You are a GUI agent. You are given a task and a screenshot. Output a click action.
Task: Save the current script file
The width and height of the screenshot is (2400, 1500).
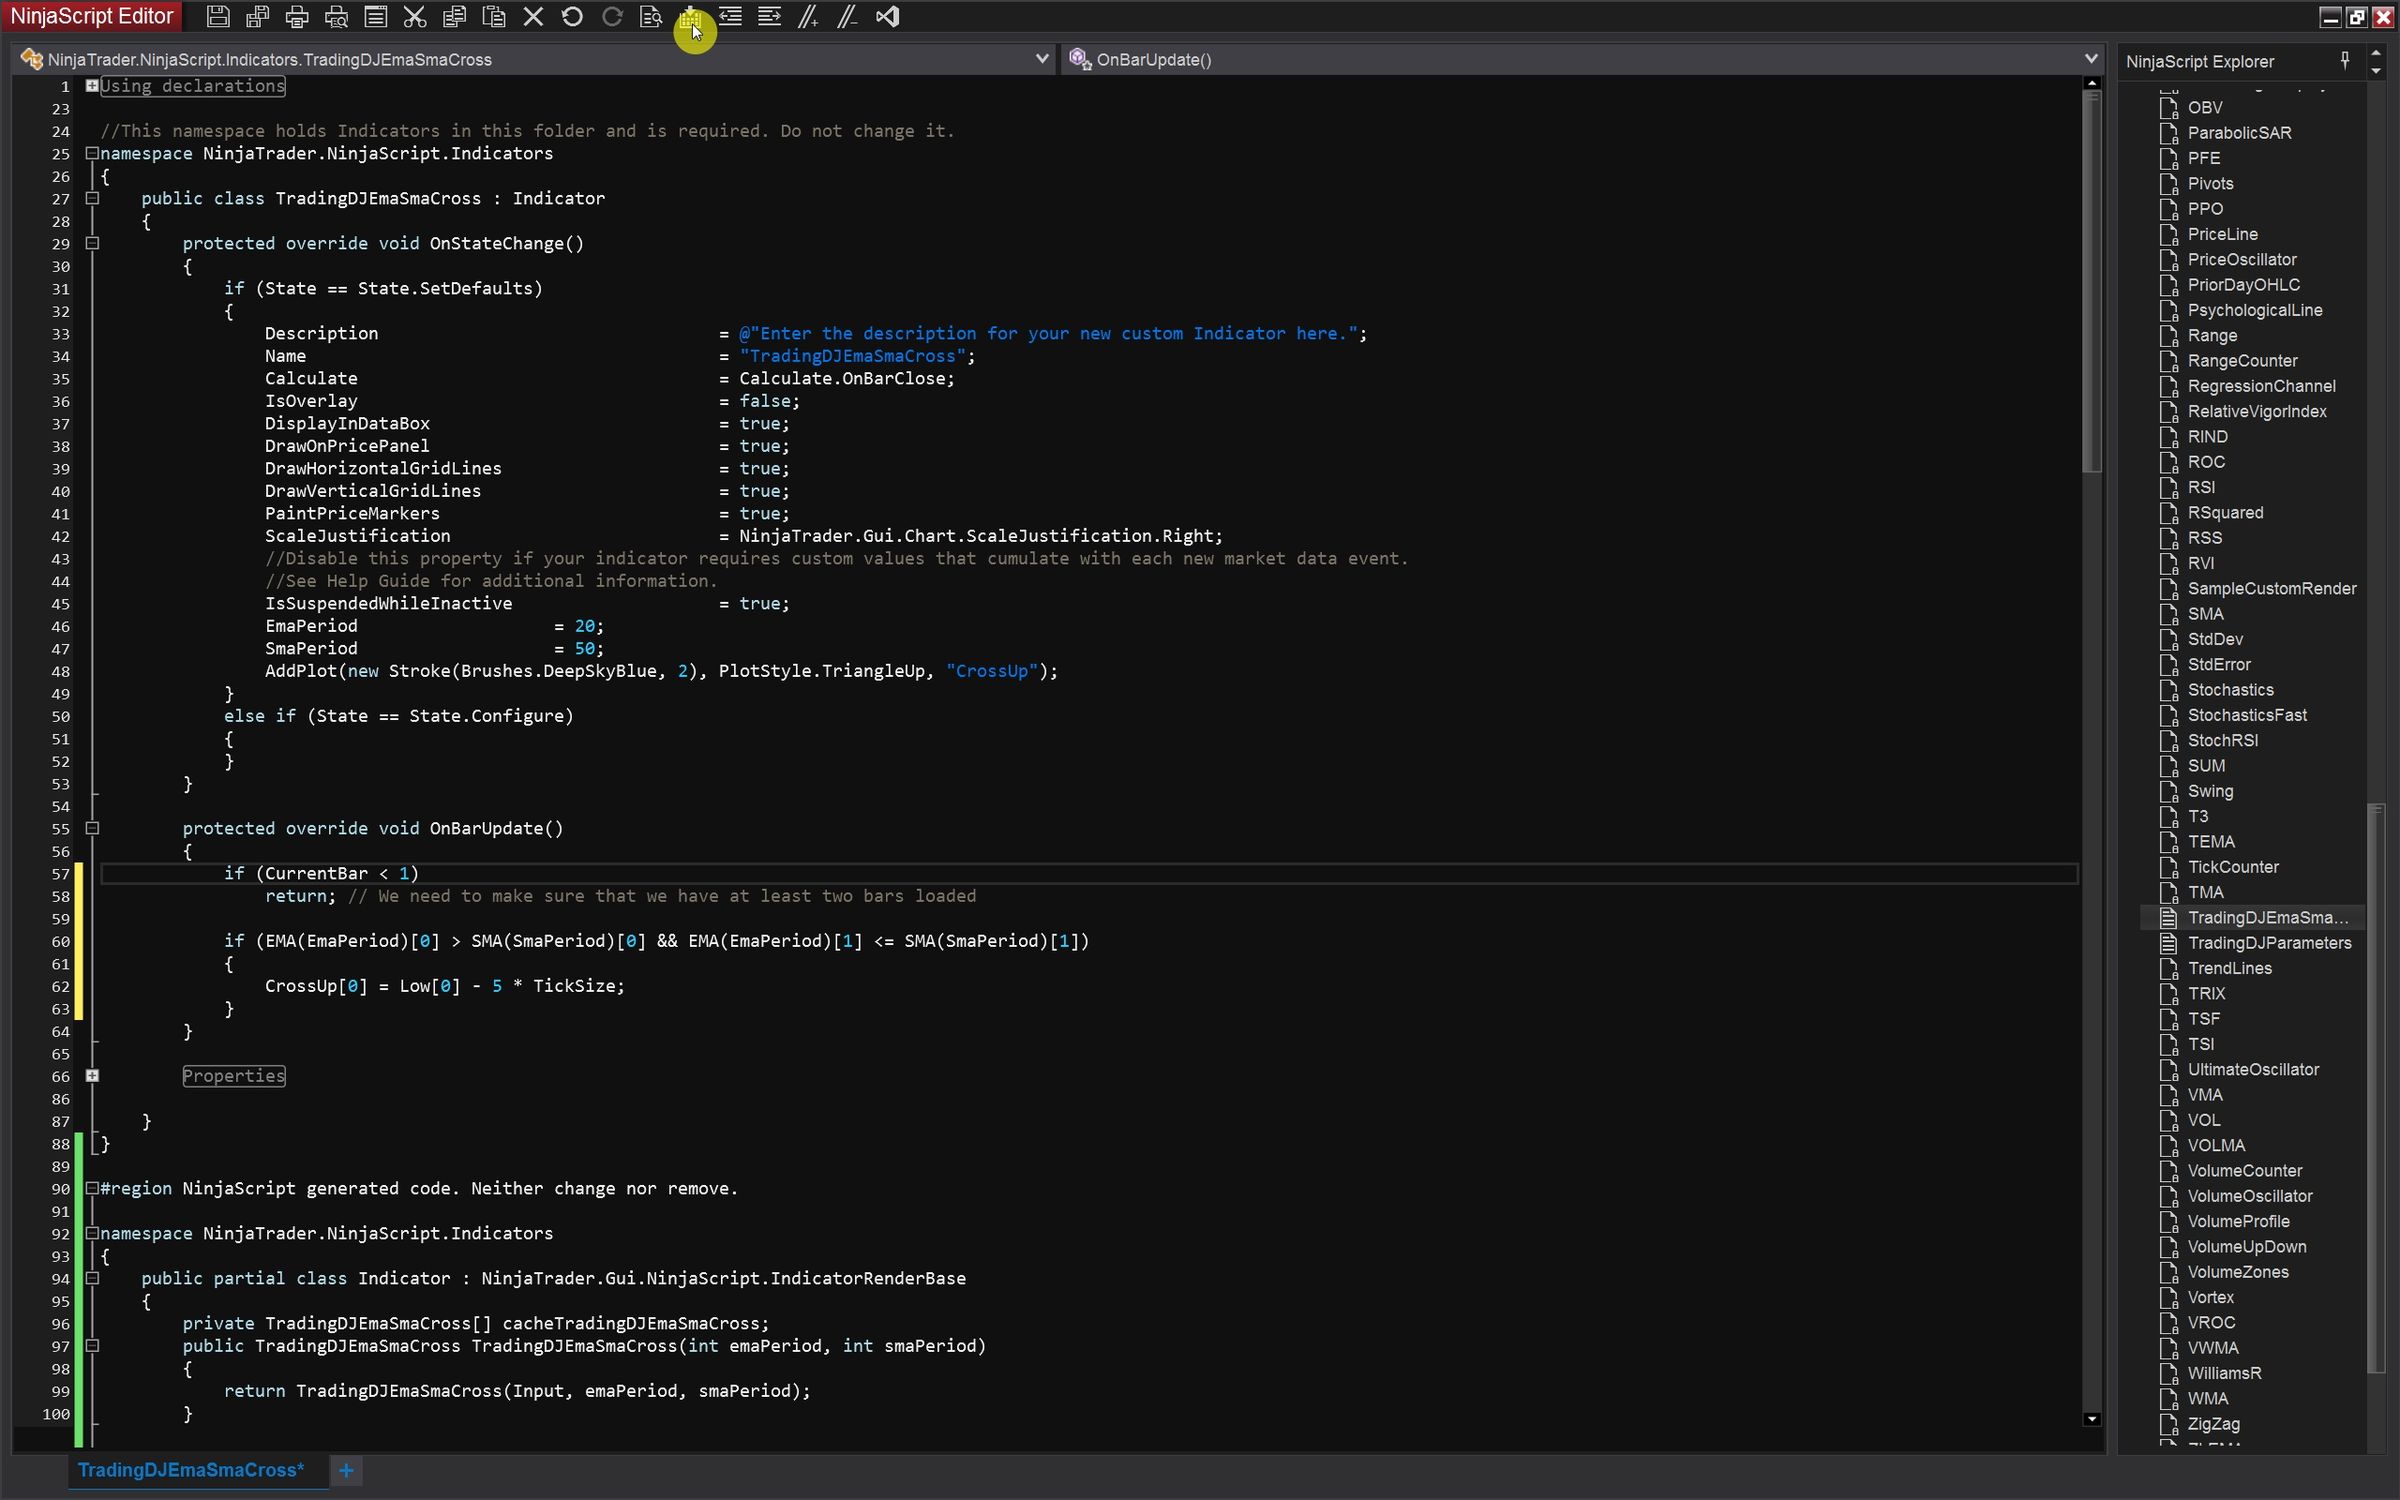217,16
